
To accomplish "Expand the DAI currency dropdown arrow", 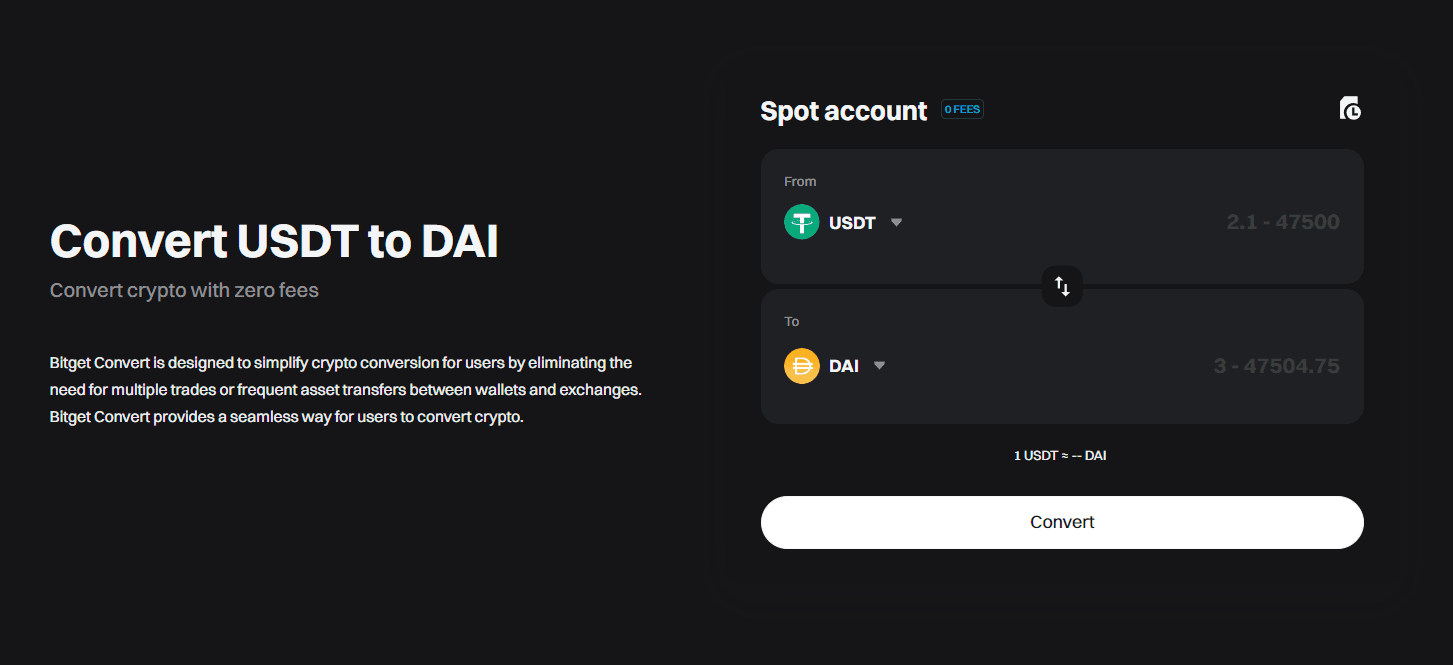I will pyautogui.click(x=879, y=366).
